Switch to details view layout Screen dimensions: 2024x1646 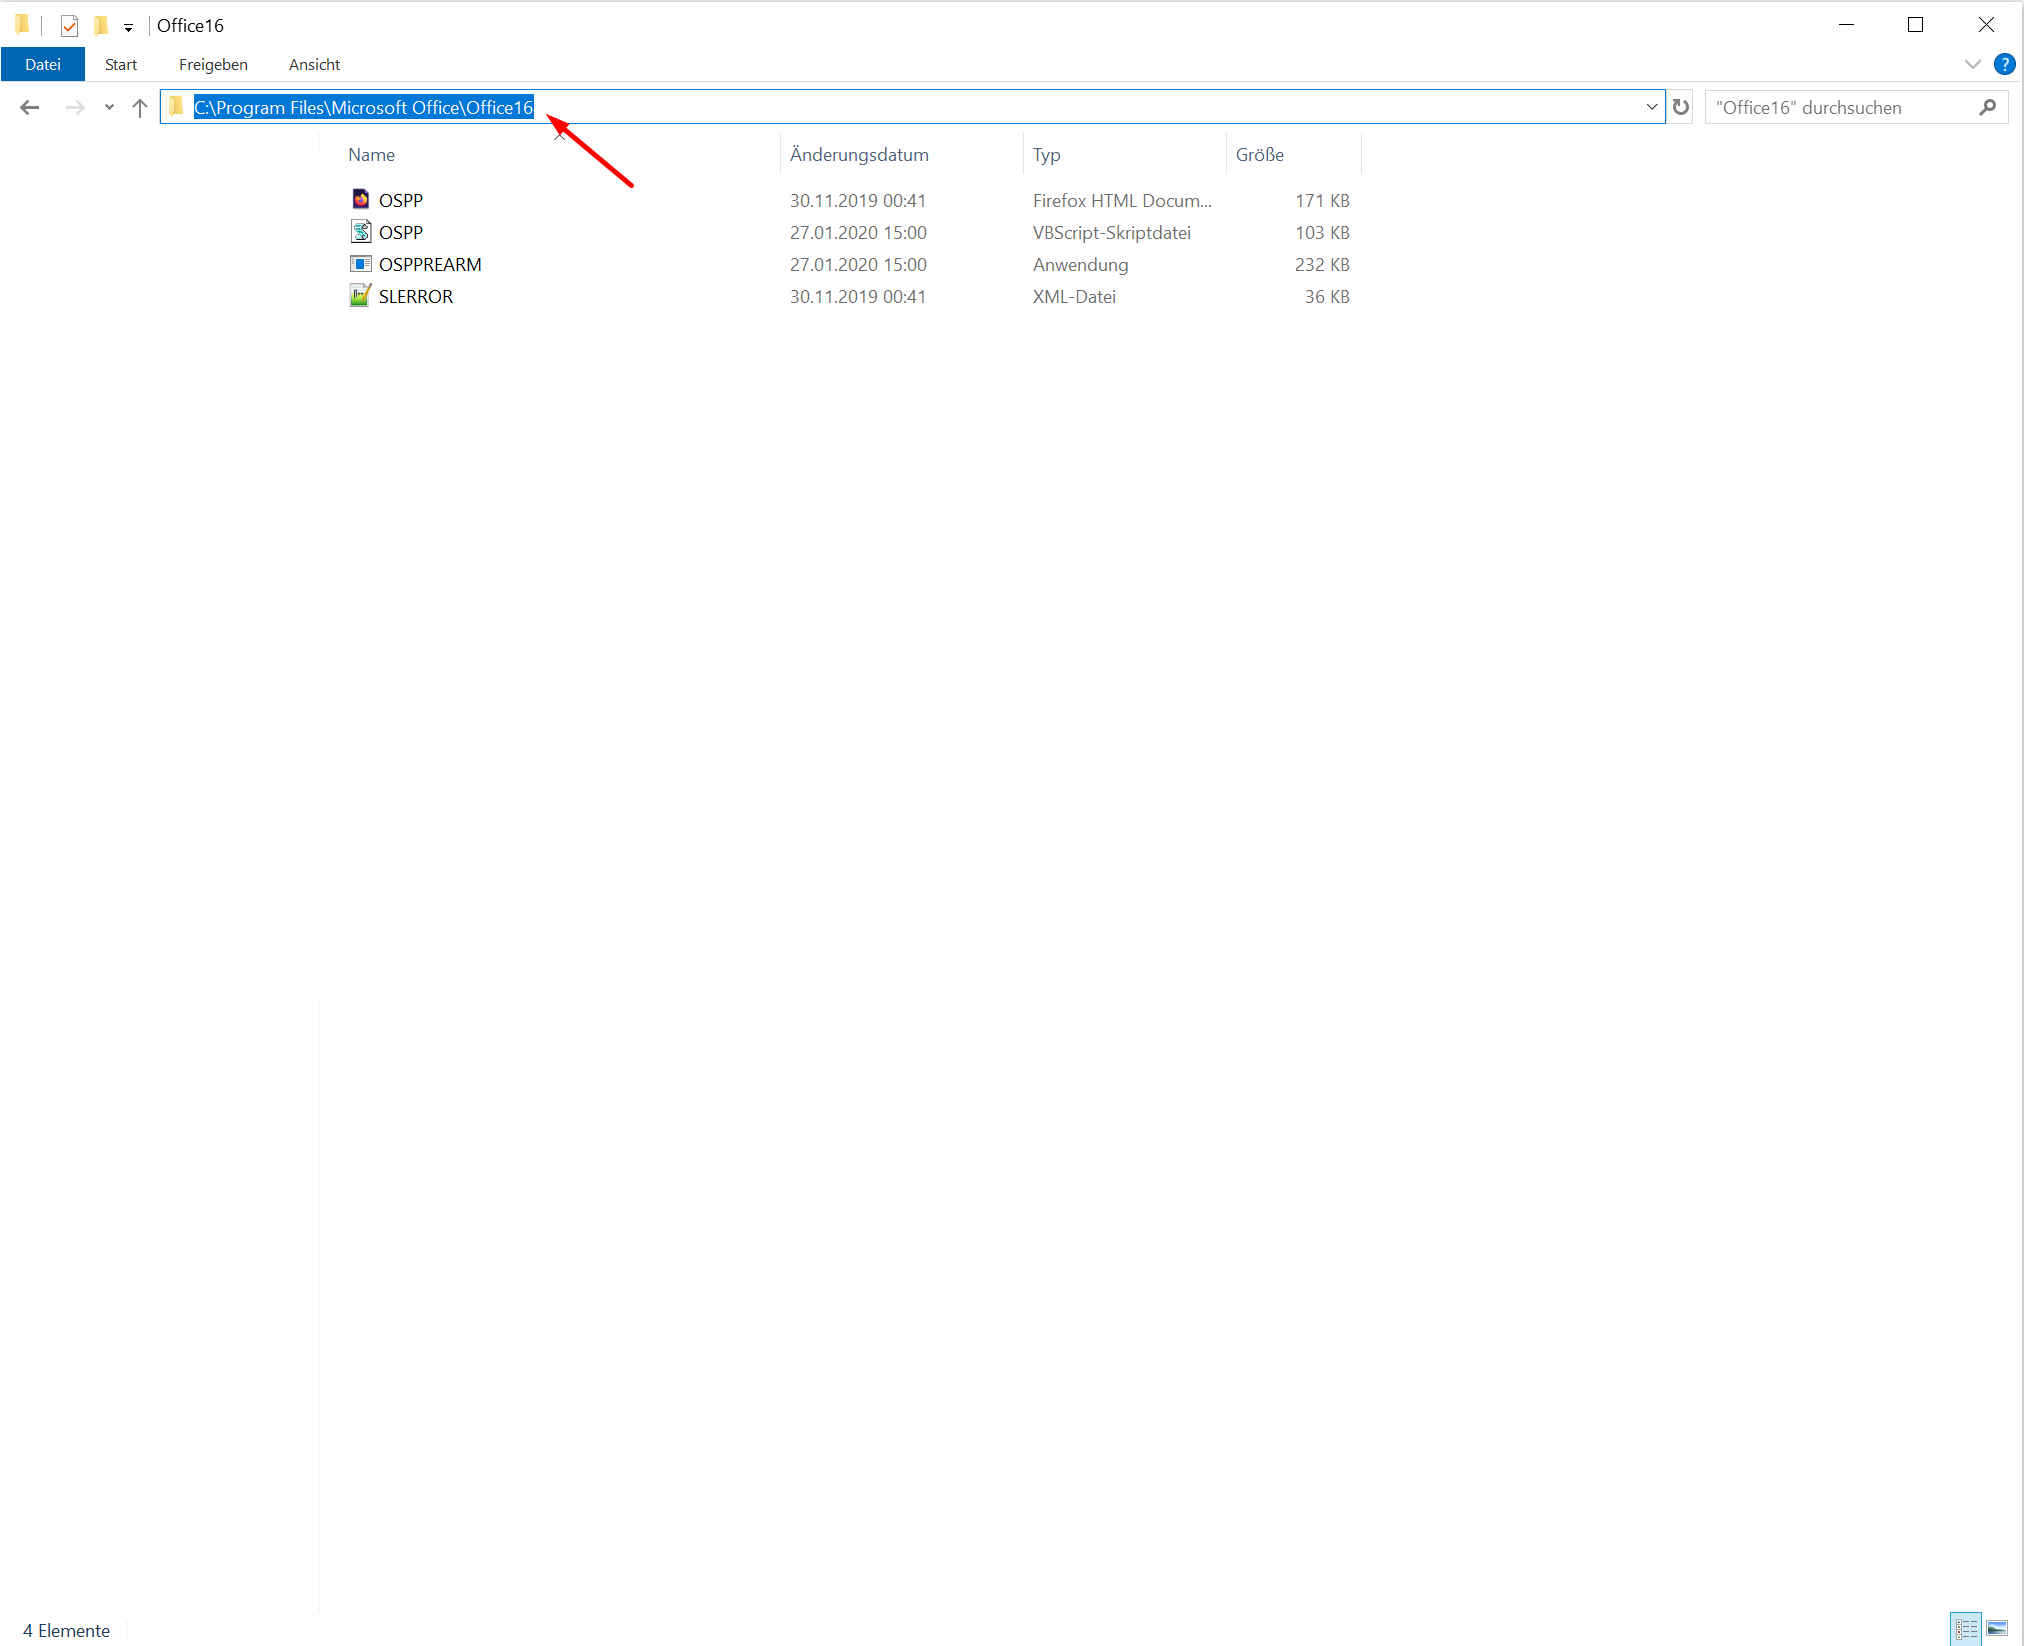[1966, 1629]
